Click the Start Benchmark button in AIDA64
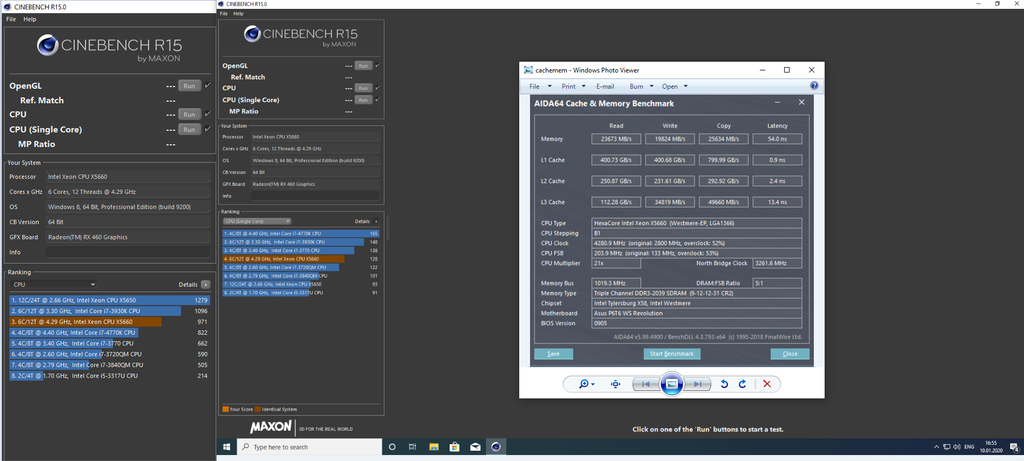Viewport: 1024px width, 461px height. tap(672, 354)
